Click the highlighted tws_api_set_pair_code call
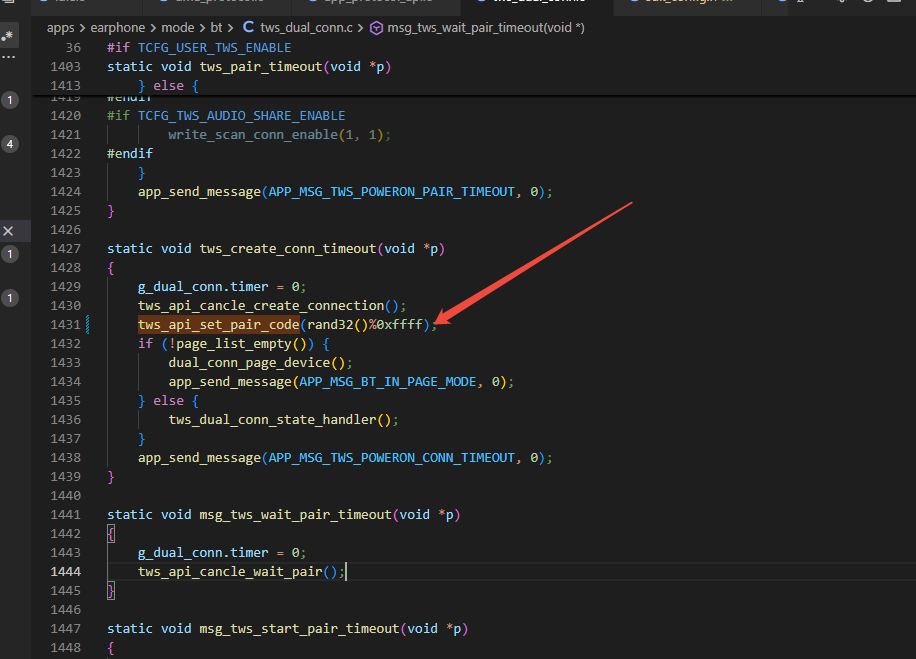 tap(218, 324)
